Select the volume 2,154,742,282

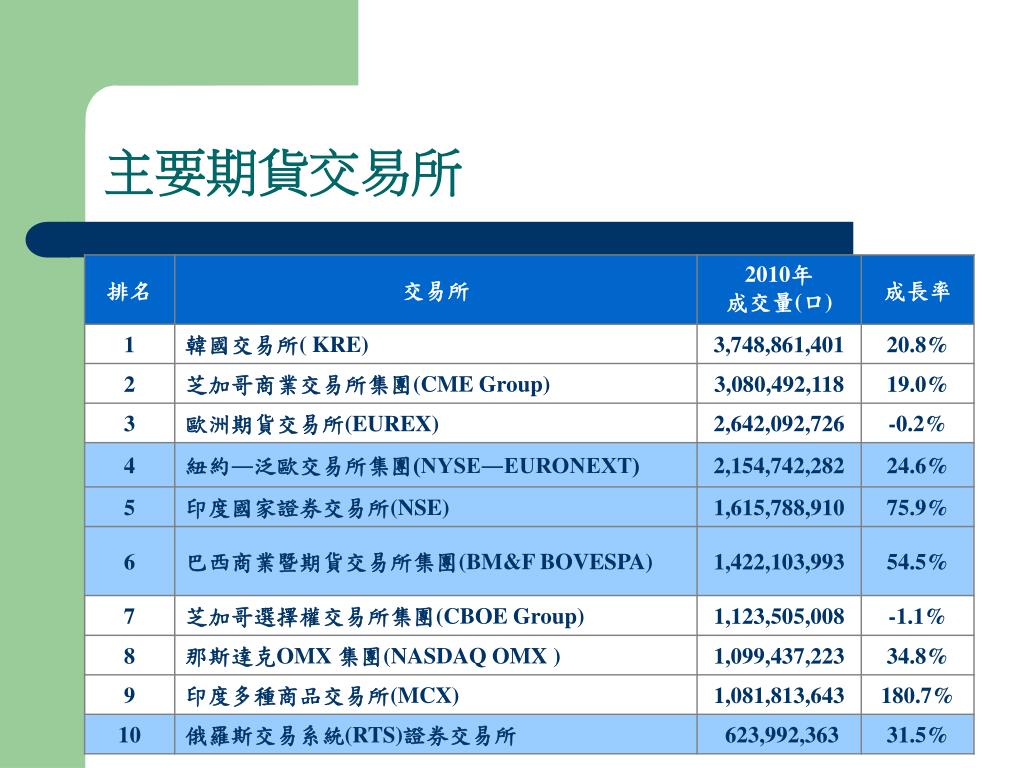pyautogui.click(x=778, y=466)
